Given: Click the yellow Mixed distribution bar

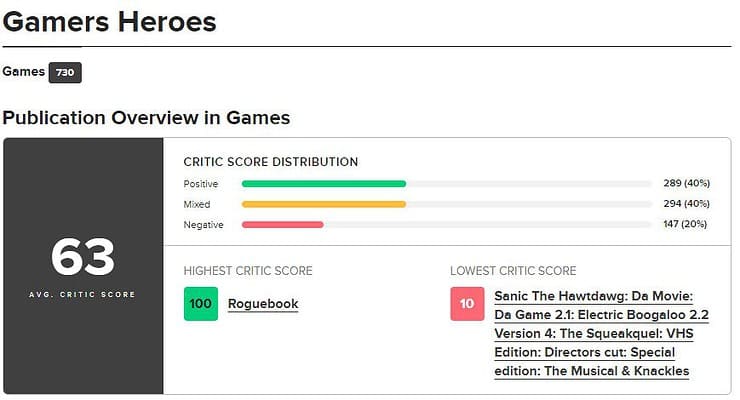Looking at the screenshot, I should point(324,204).
